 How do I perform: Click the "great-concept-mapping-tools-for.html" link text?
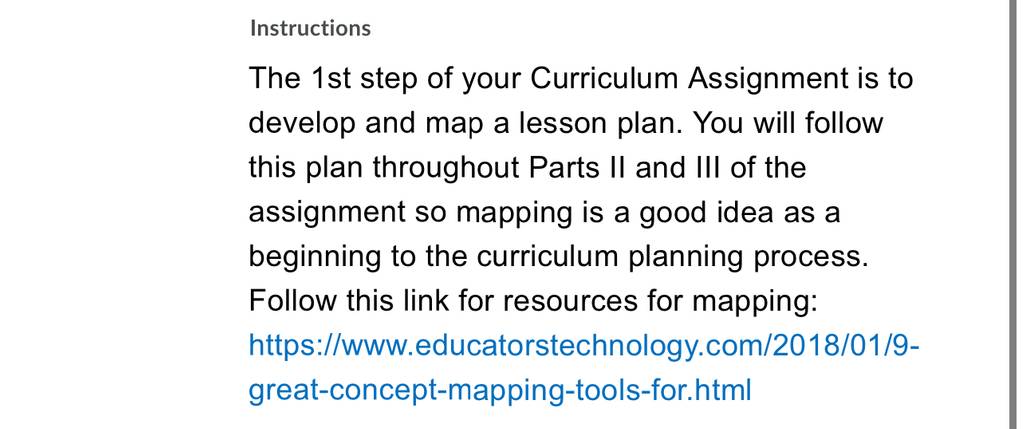tap(500, 390)
